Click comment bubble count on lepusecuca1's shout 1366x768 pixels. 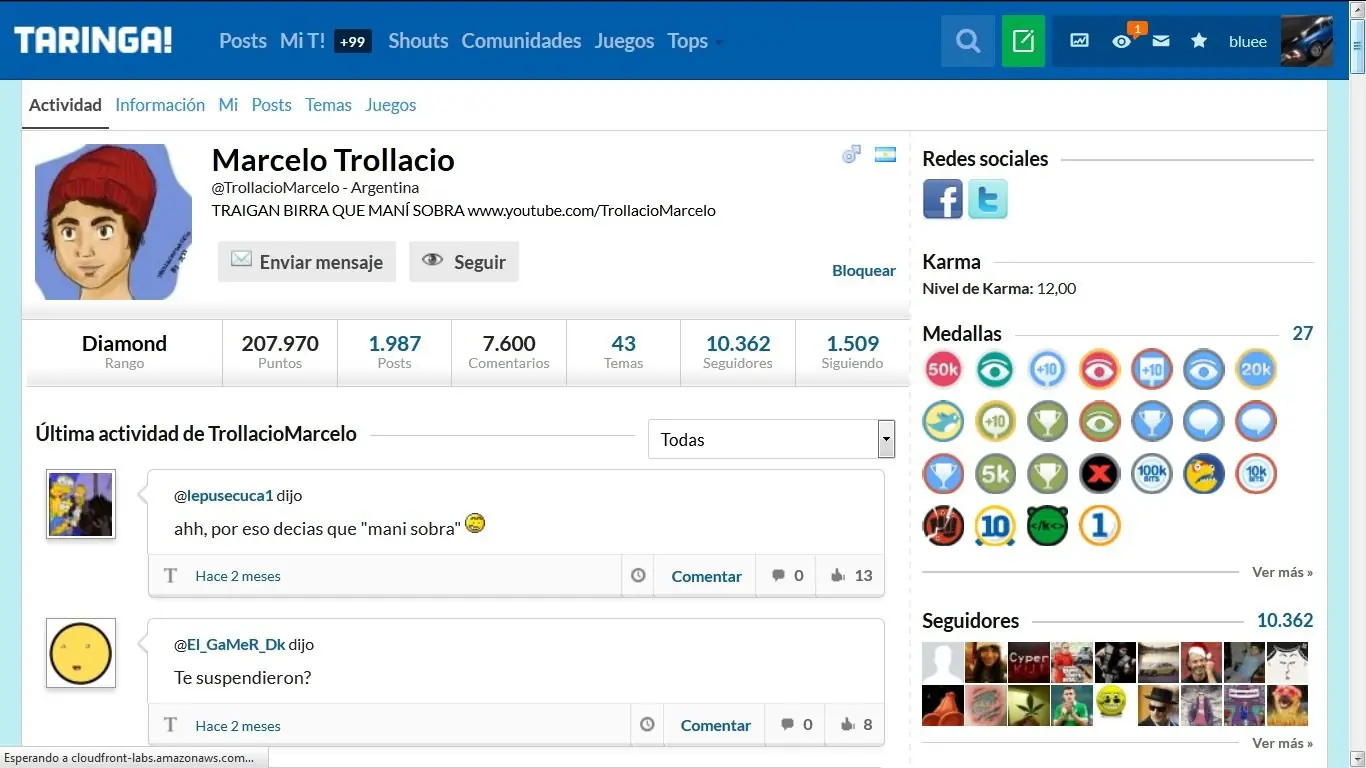(787, 576)
